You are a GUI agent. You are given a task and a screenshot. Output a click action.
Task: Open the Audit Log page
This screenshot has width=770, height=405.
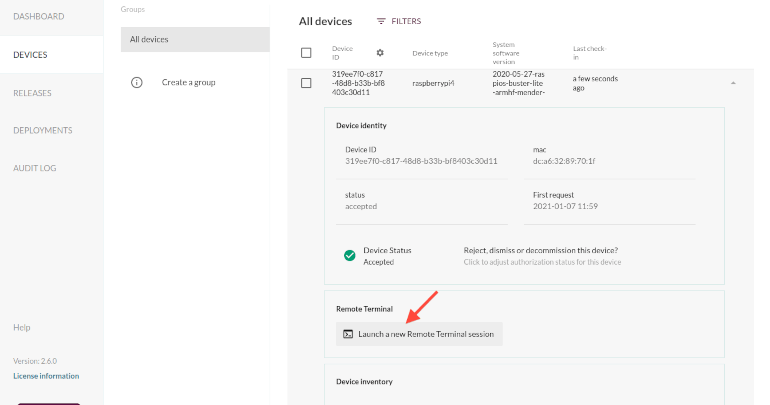(x=35, y=168)
